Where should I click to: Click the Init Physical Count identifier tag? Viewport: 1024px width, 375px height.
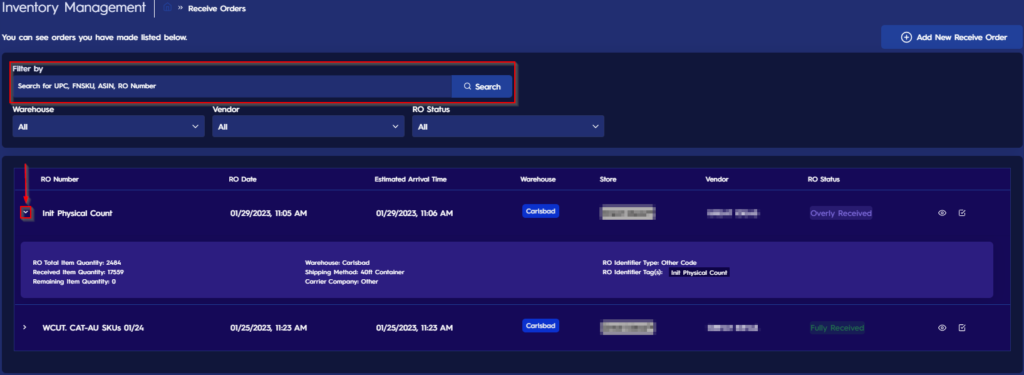tap(699, 272)
